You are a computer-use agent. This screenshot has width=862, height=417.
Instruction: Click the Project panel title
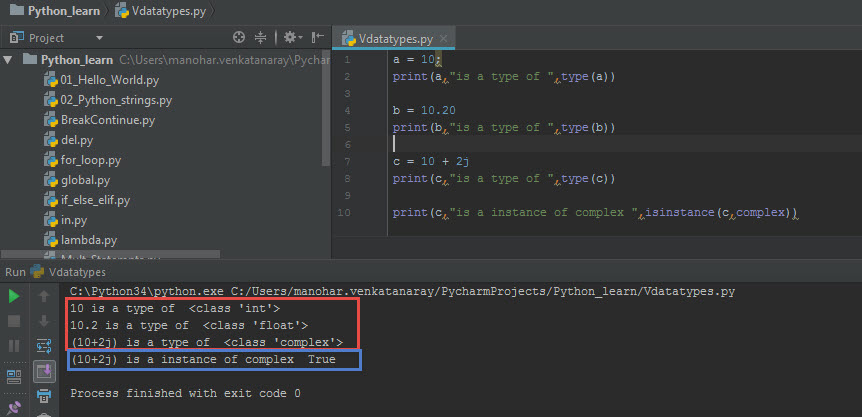click(46, 38)
